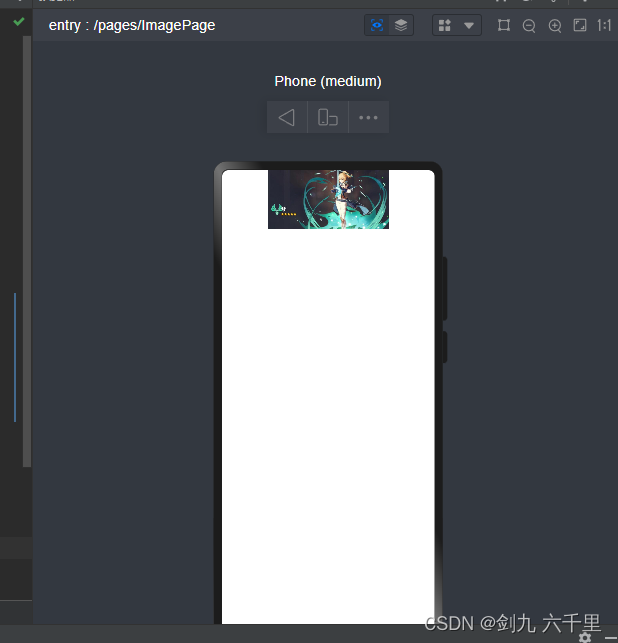This screenshot has width=618, height=643.
Task: Click the editor vertical scrollbar
Action: (x=27, y=251)
